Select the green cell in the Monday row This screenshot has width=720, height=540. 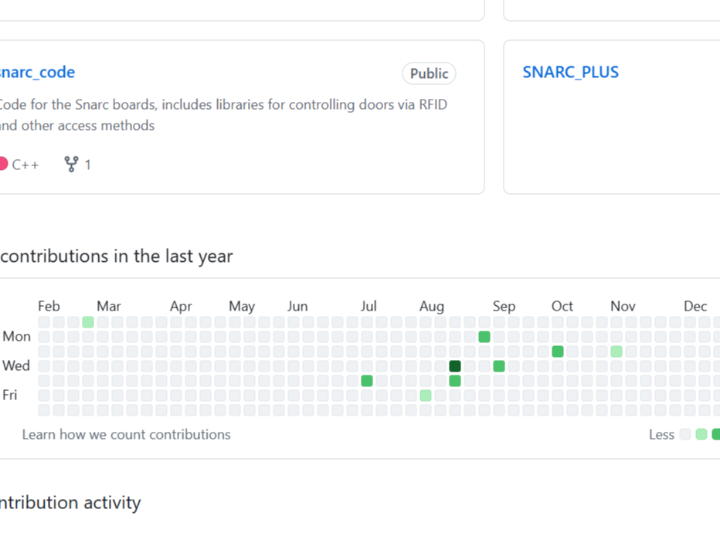pos(484,337)
